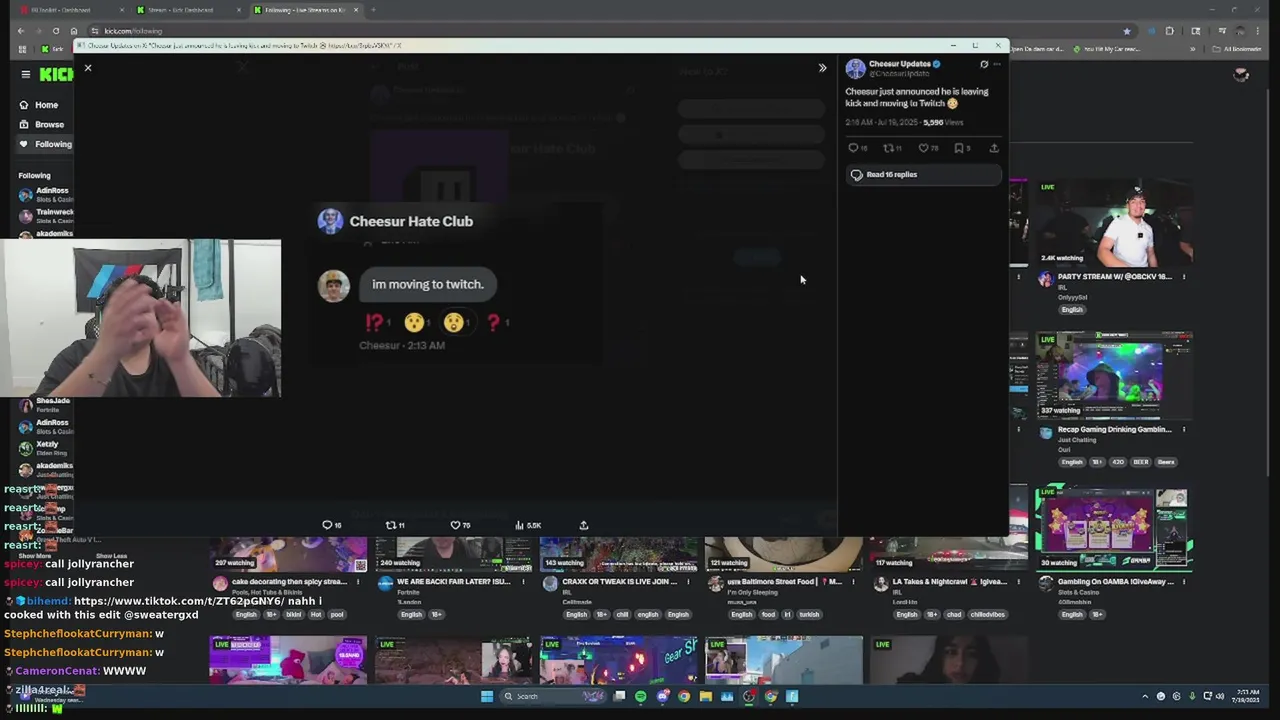1280x720 pixels.
Task: Click heart icon in bottom image action bar
Action: [x=455, y=525]
